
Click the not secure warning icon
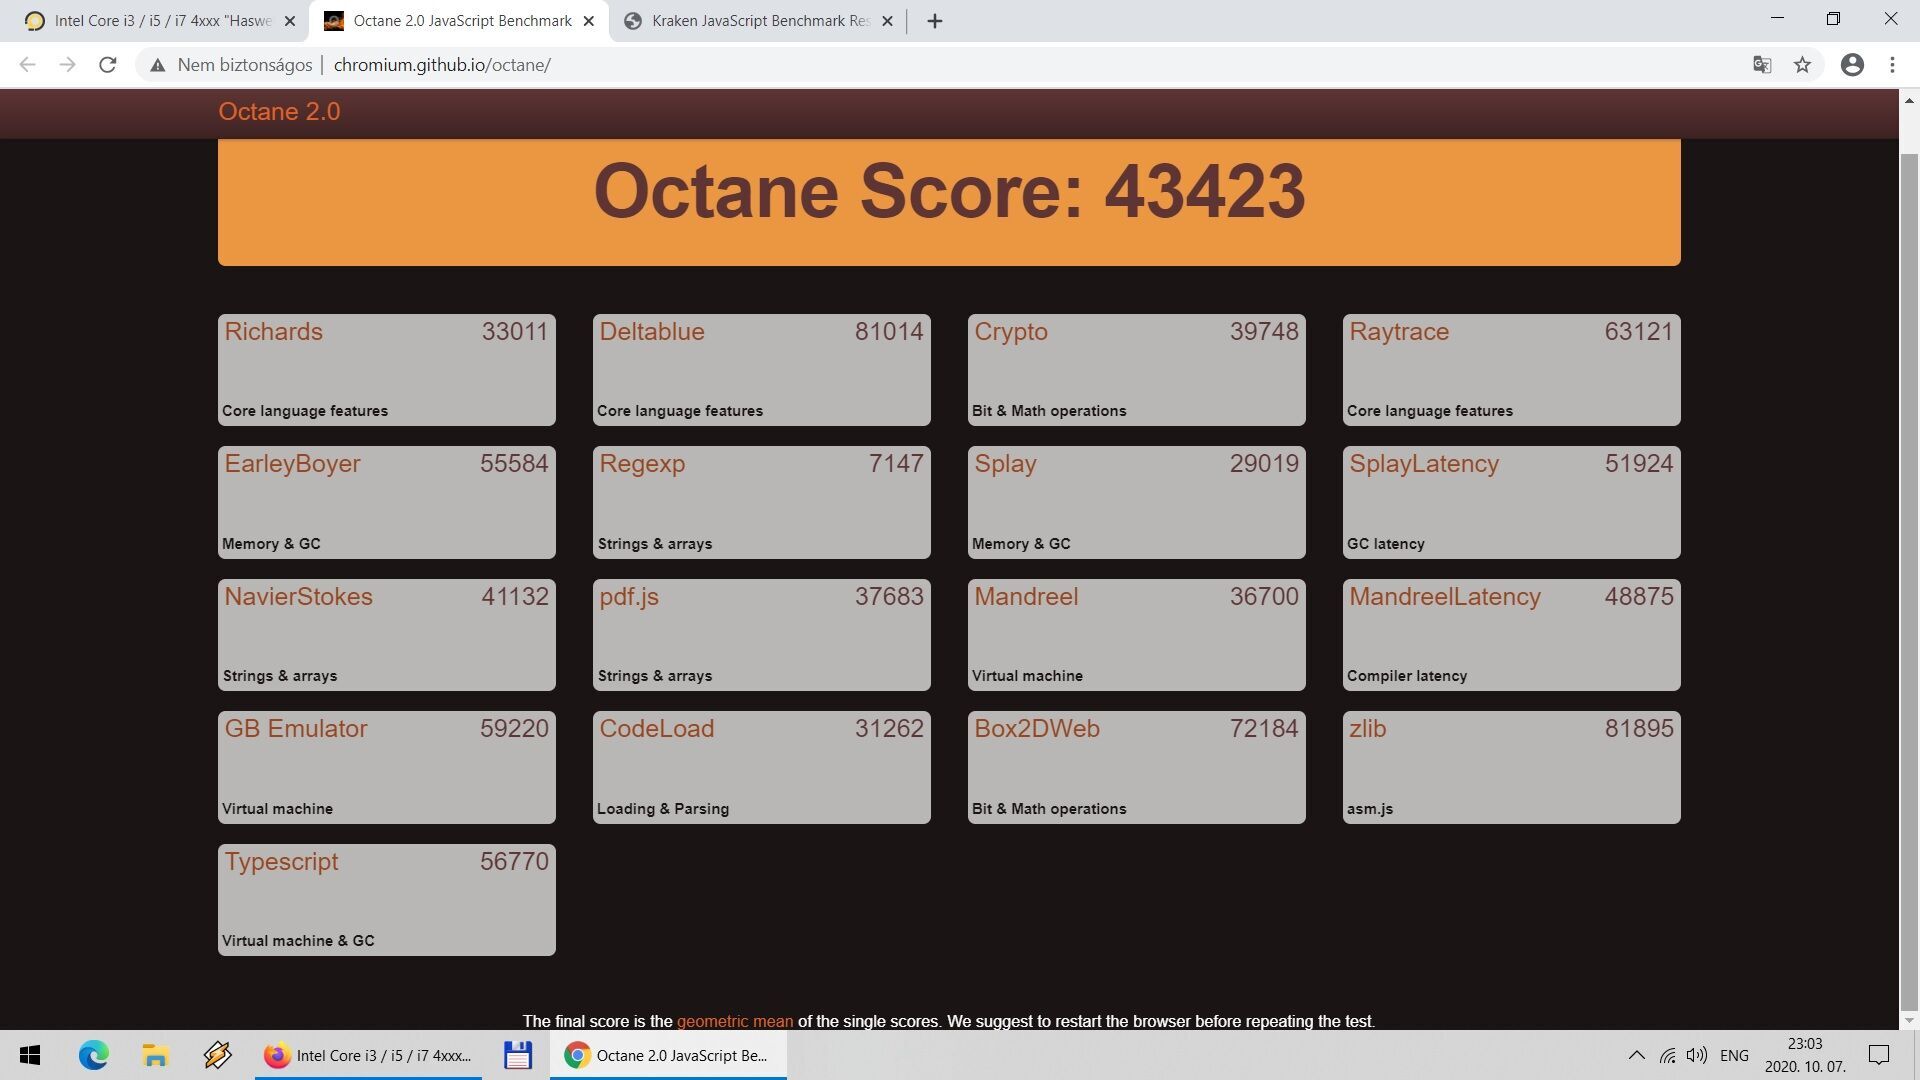point(157,65)
